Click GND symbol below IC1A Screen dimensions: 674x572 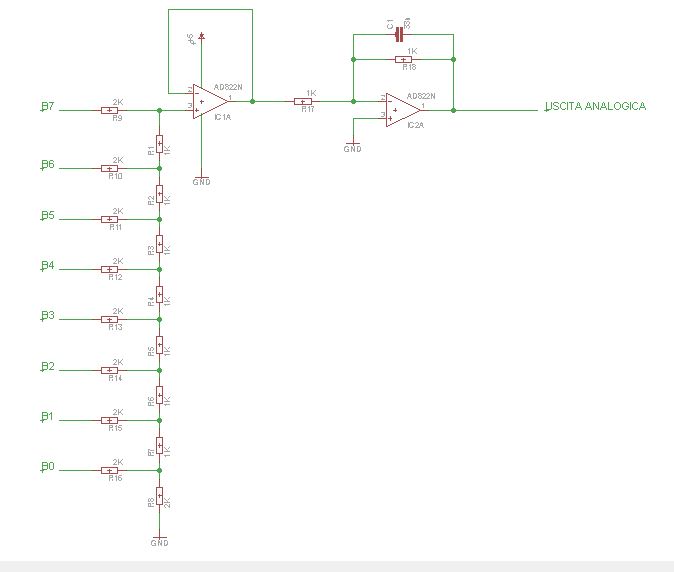202,180
